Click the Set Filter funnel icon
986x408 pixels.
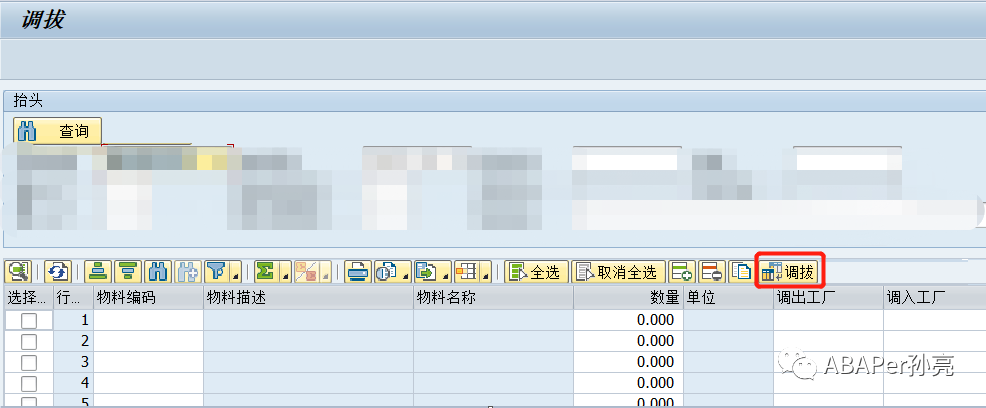point(218,272)
